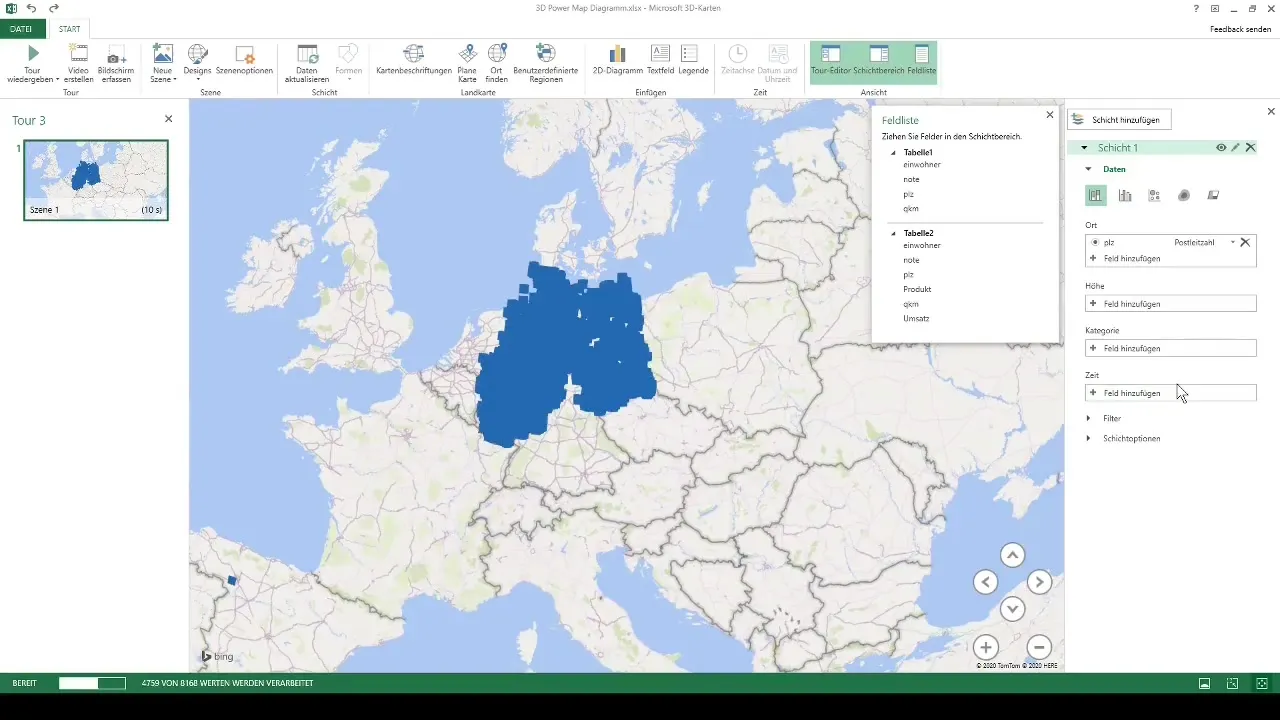
Task: Add a new scene with Neue Szene
Action: coord(162,63)
